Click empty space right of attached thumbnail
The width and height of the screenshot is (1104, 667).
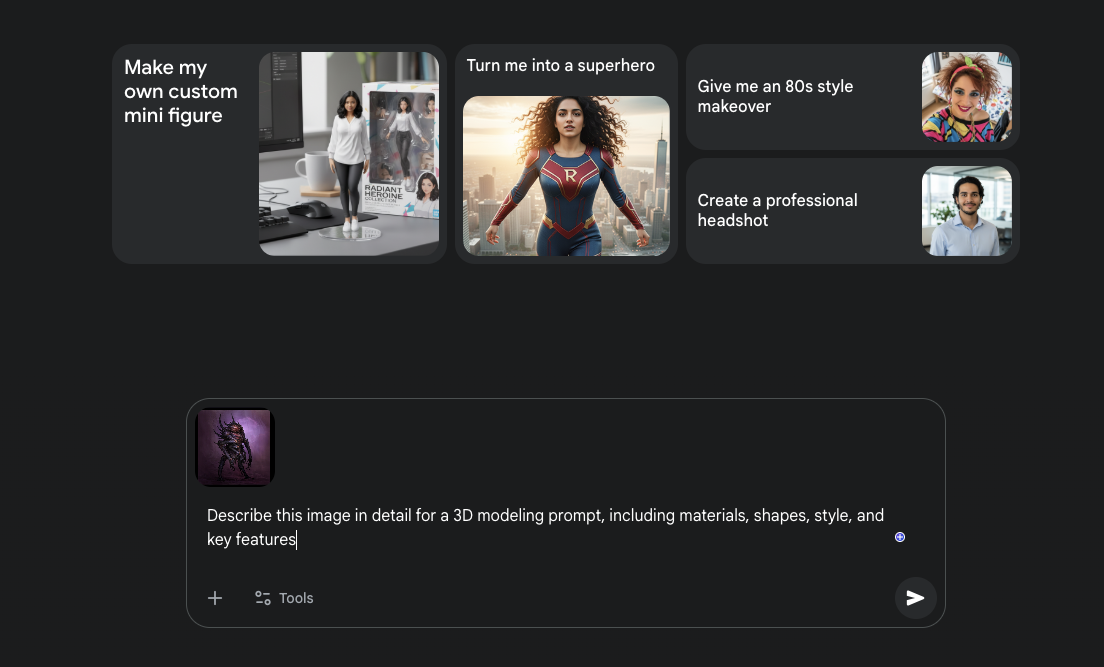tap(600, 447)
